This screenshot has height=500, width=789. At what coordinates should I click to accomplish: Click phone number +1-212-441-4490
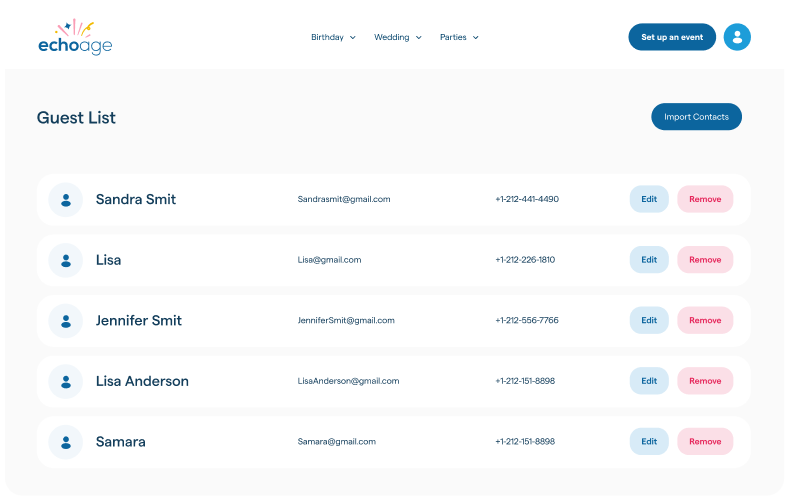pyautogui.click(x=527, y=199)
